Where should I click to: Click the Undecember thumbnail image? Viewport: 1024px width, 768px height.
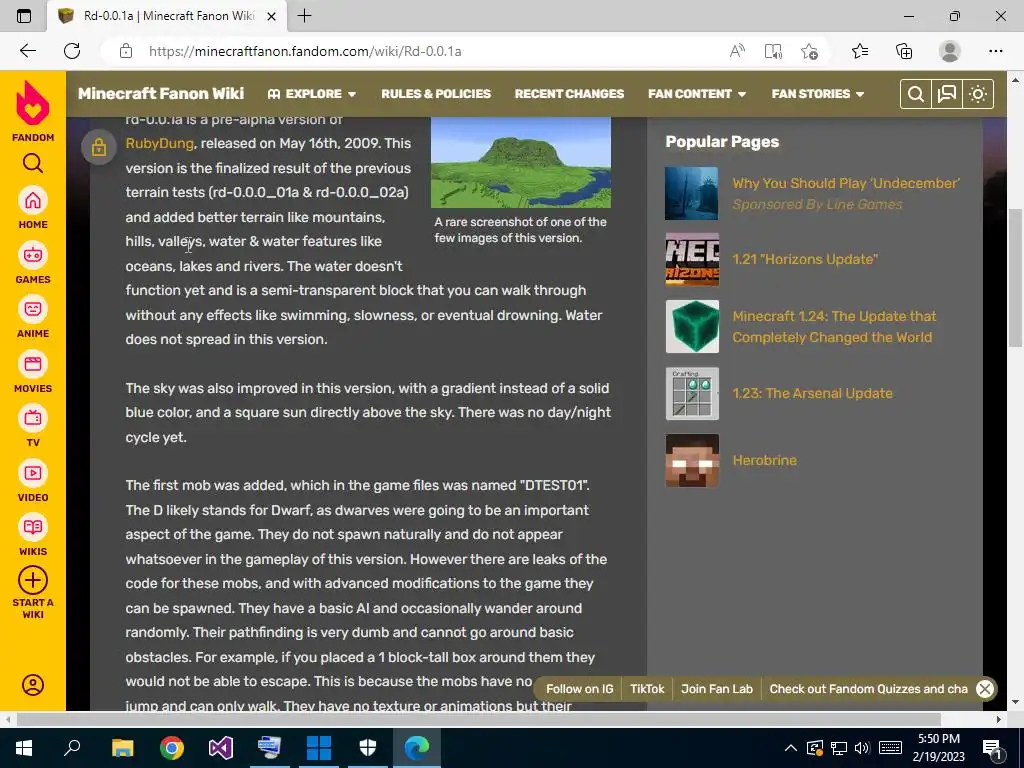click(692, 193)
